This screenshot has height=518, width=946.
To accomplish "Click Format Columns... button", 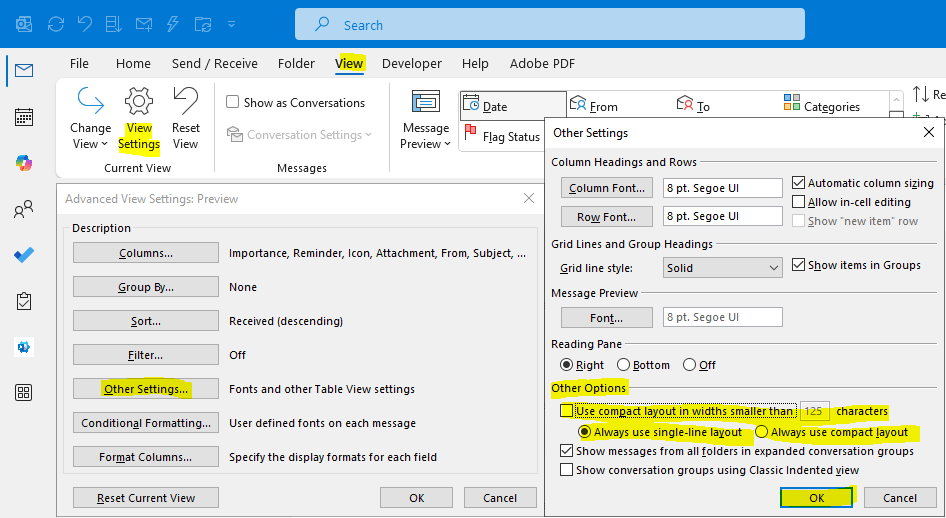I will (146, 456).
